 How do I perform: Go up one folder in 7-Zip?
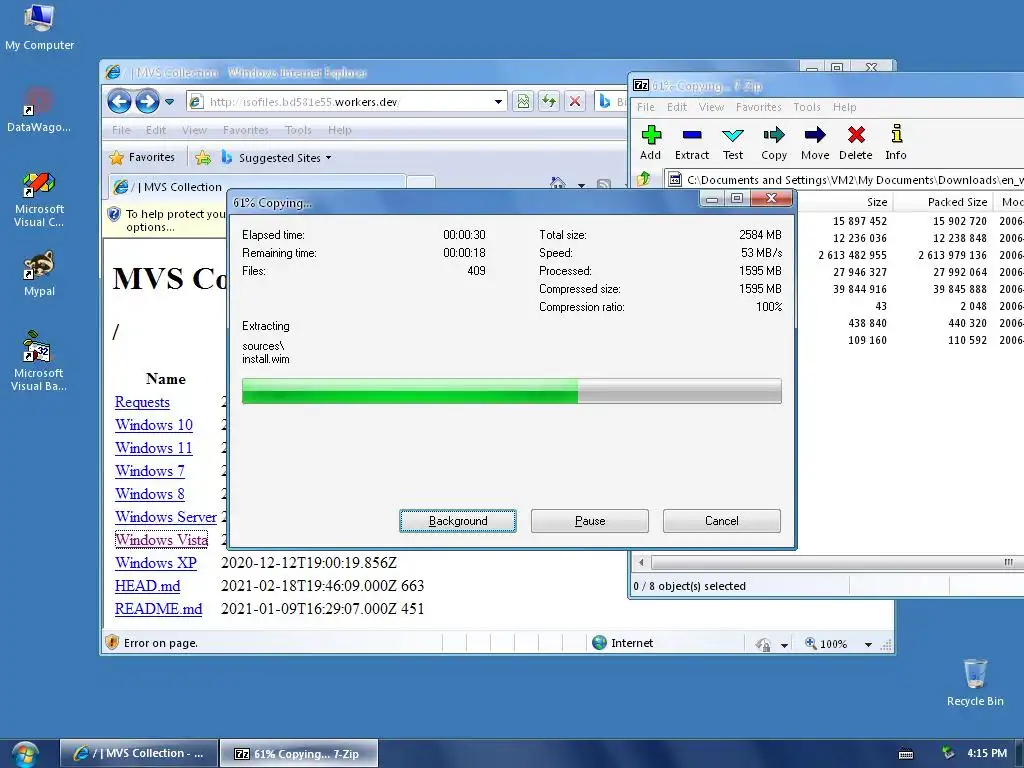644,178
